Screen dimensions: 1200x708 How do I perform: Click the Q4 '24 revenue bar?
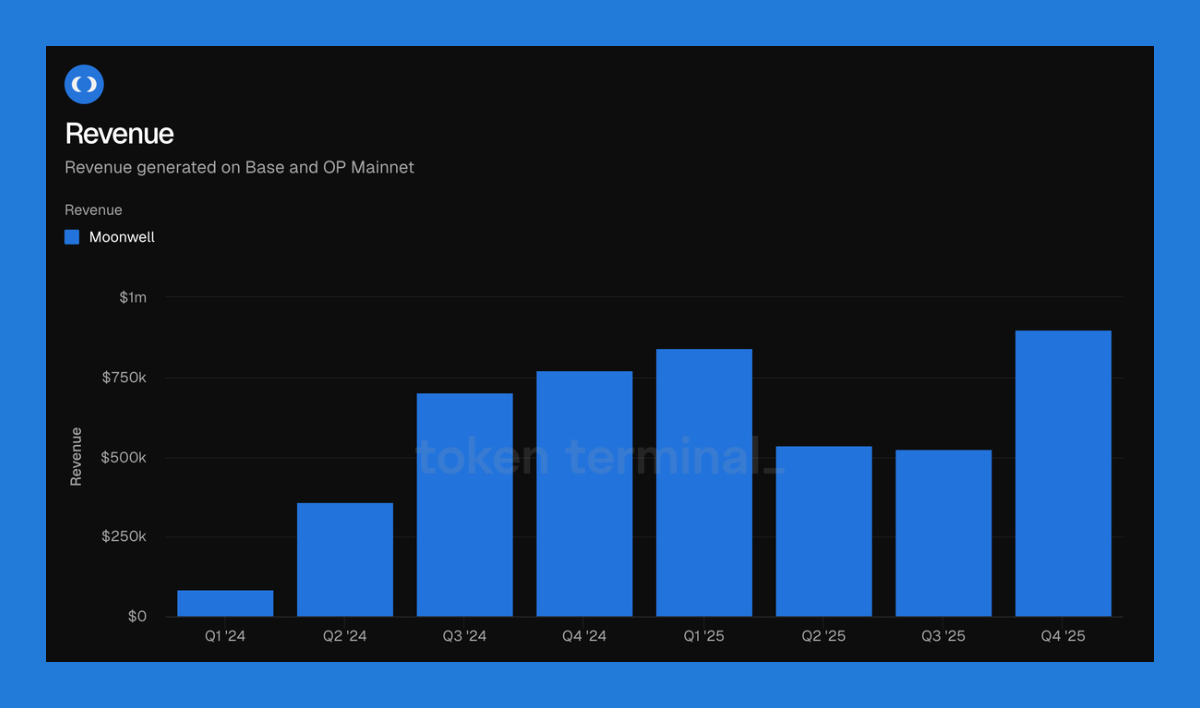[x=584, y=494]
